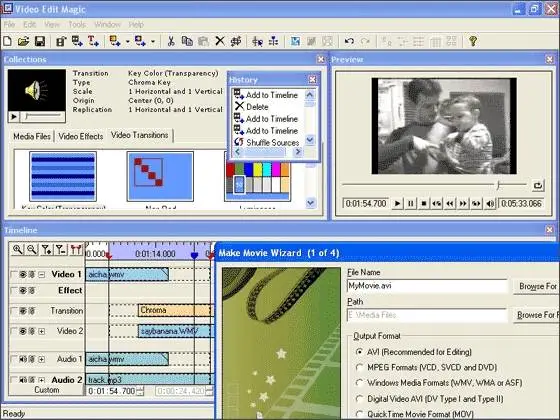Click the Collections audio preview slider

tap(42, 116)
